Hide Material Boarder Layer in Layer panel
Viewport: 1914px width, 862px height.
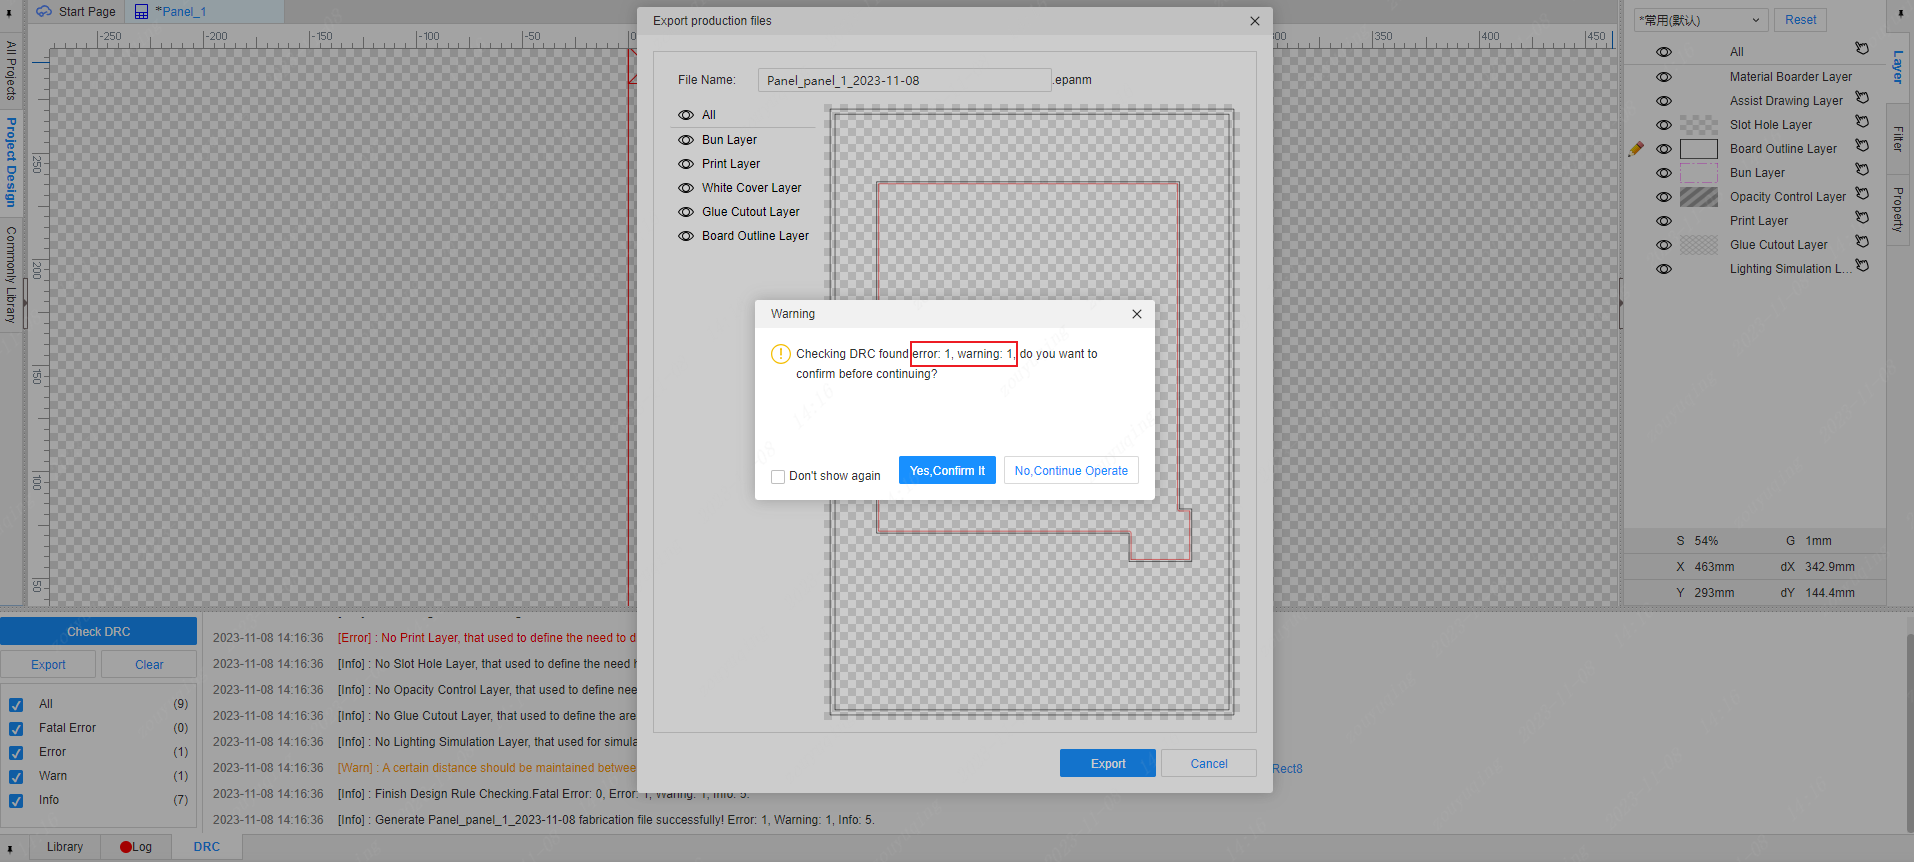1664,77
